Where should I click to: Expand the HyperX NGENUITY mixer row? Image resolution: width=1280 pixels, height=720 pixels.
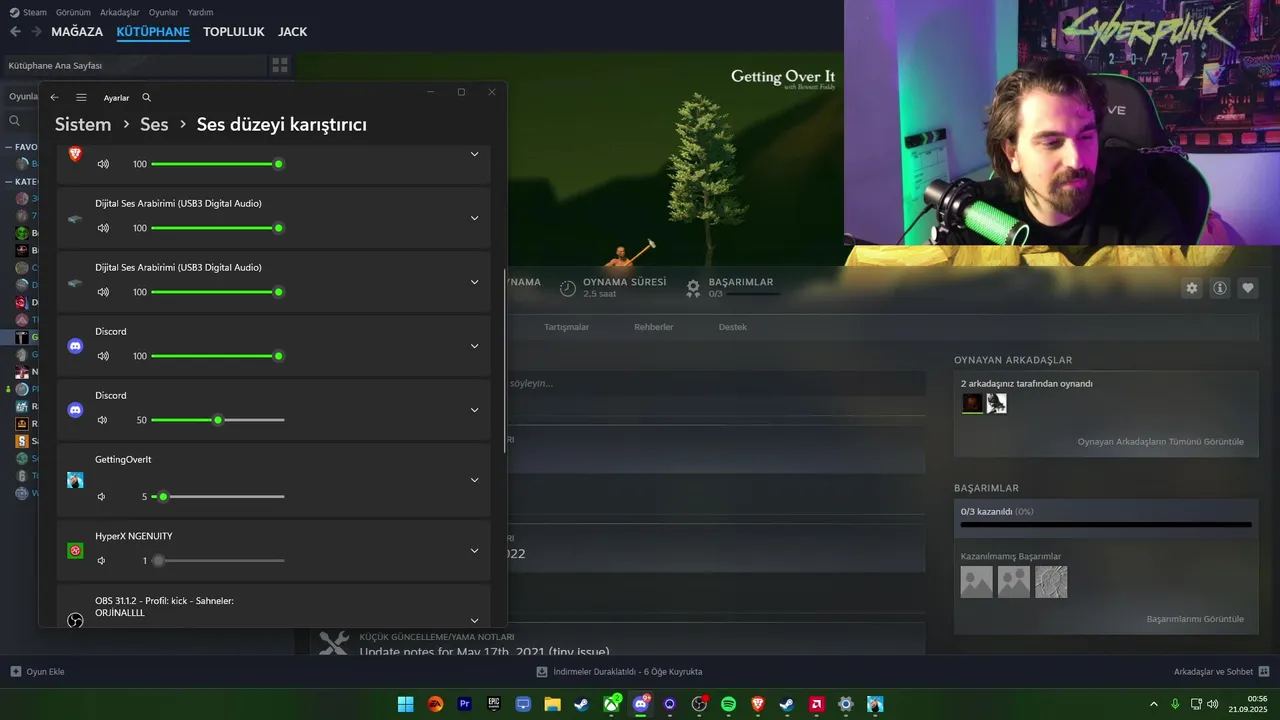click(x=474, y=551)
